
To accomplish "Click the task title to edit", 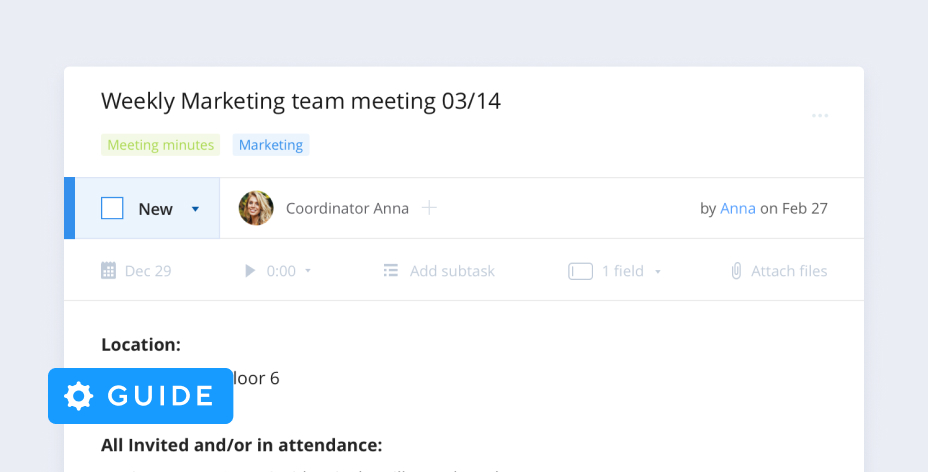I will (301, 101).
